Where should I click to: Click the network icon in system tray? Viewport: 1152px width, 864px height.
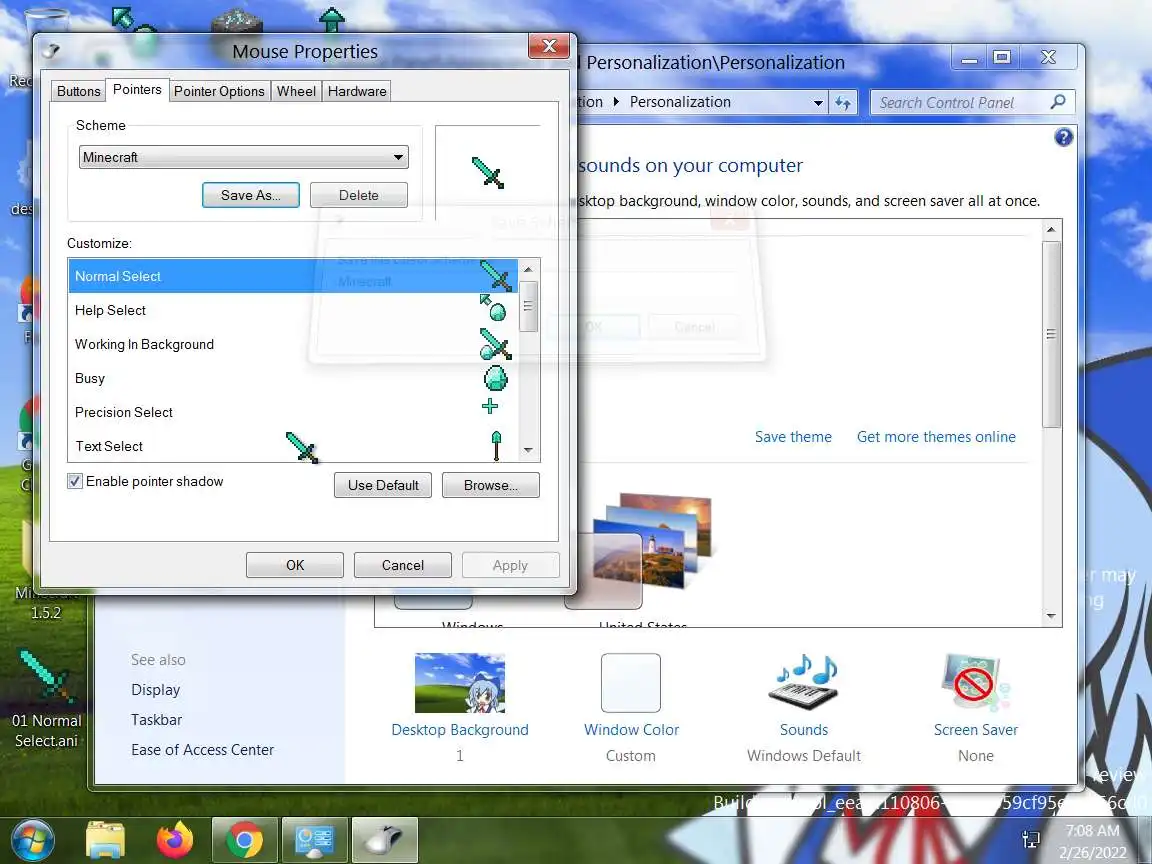coord(1030,839)
